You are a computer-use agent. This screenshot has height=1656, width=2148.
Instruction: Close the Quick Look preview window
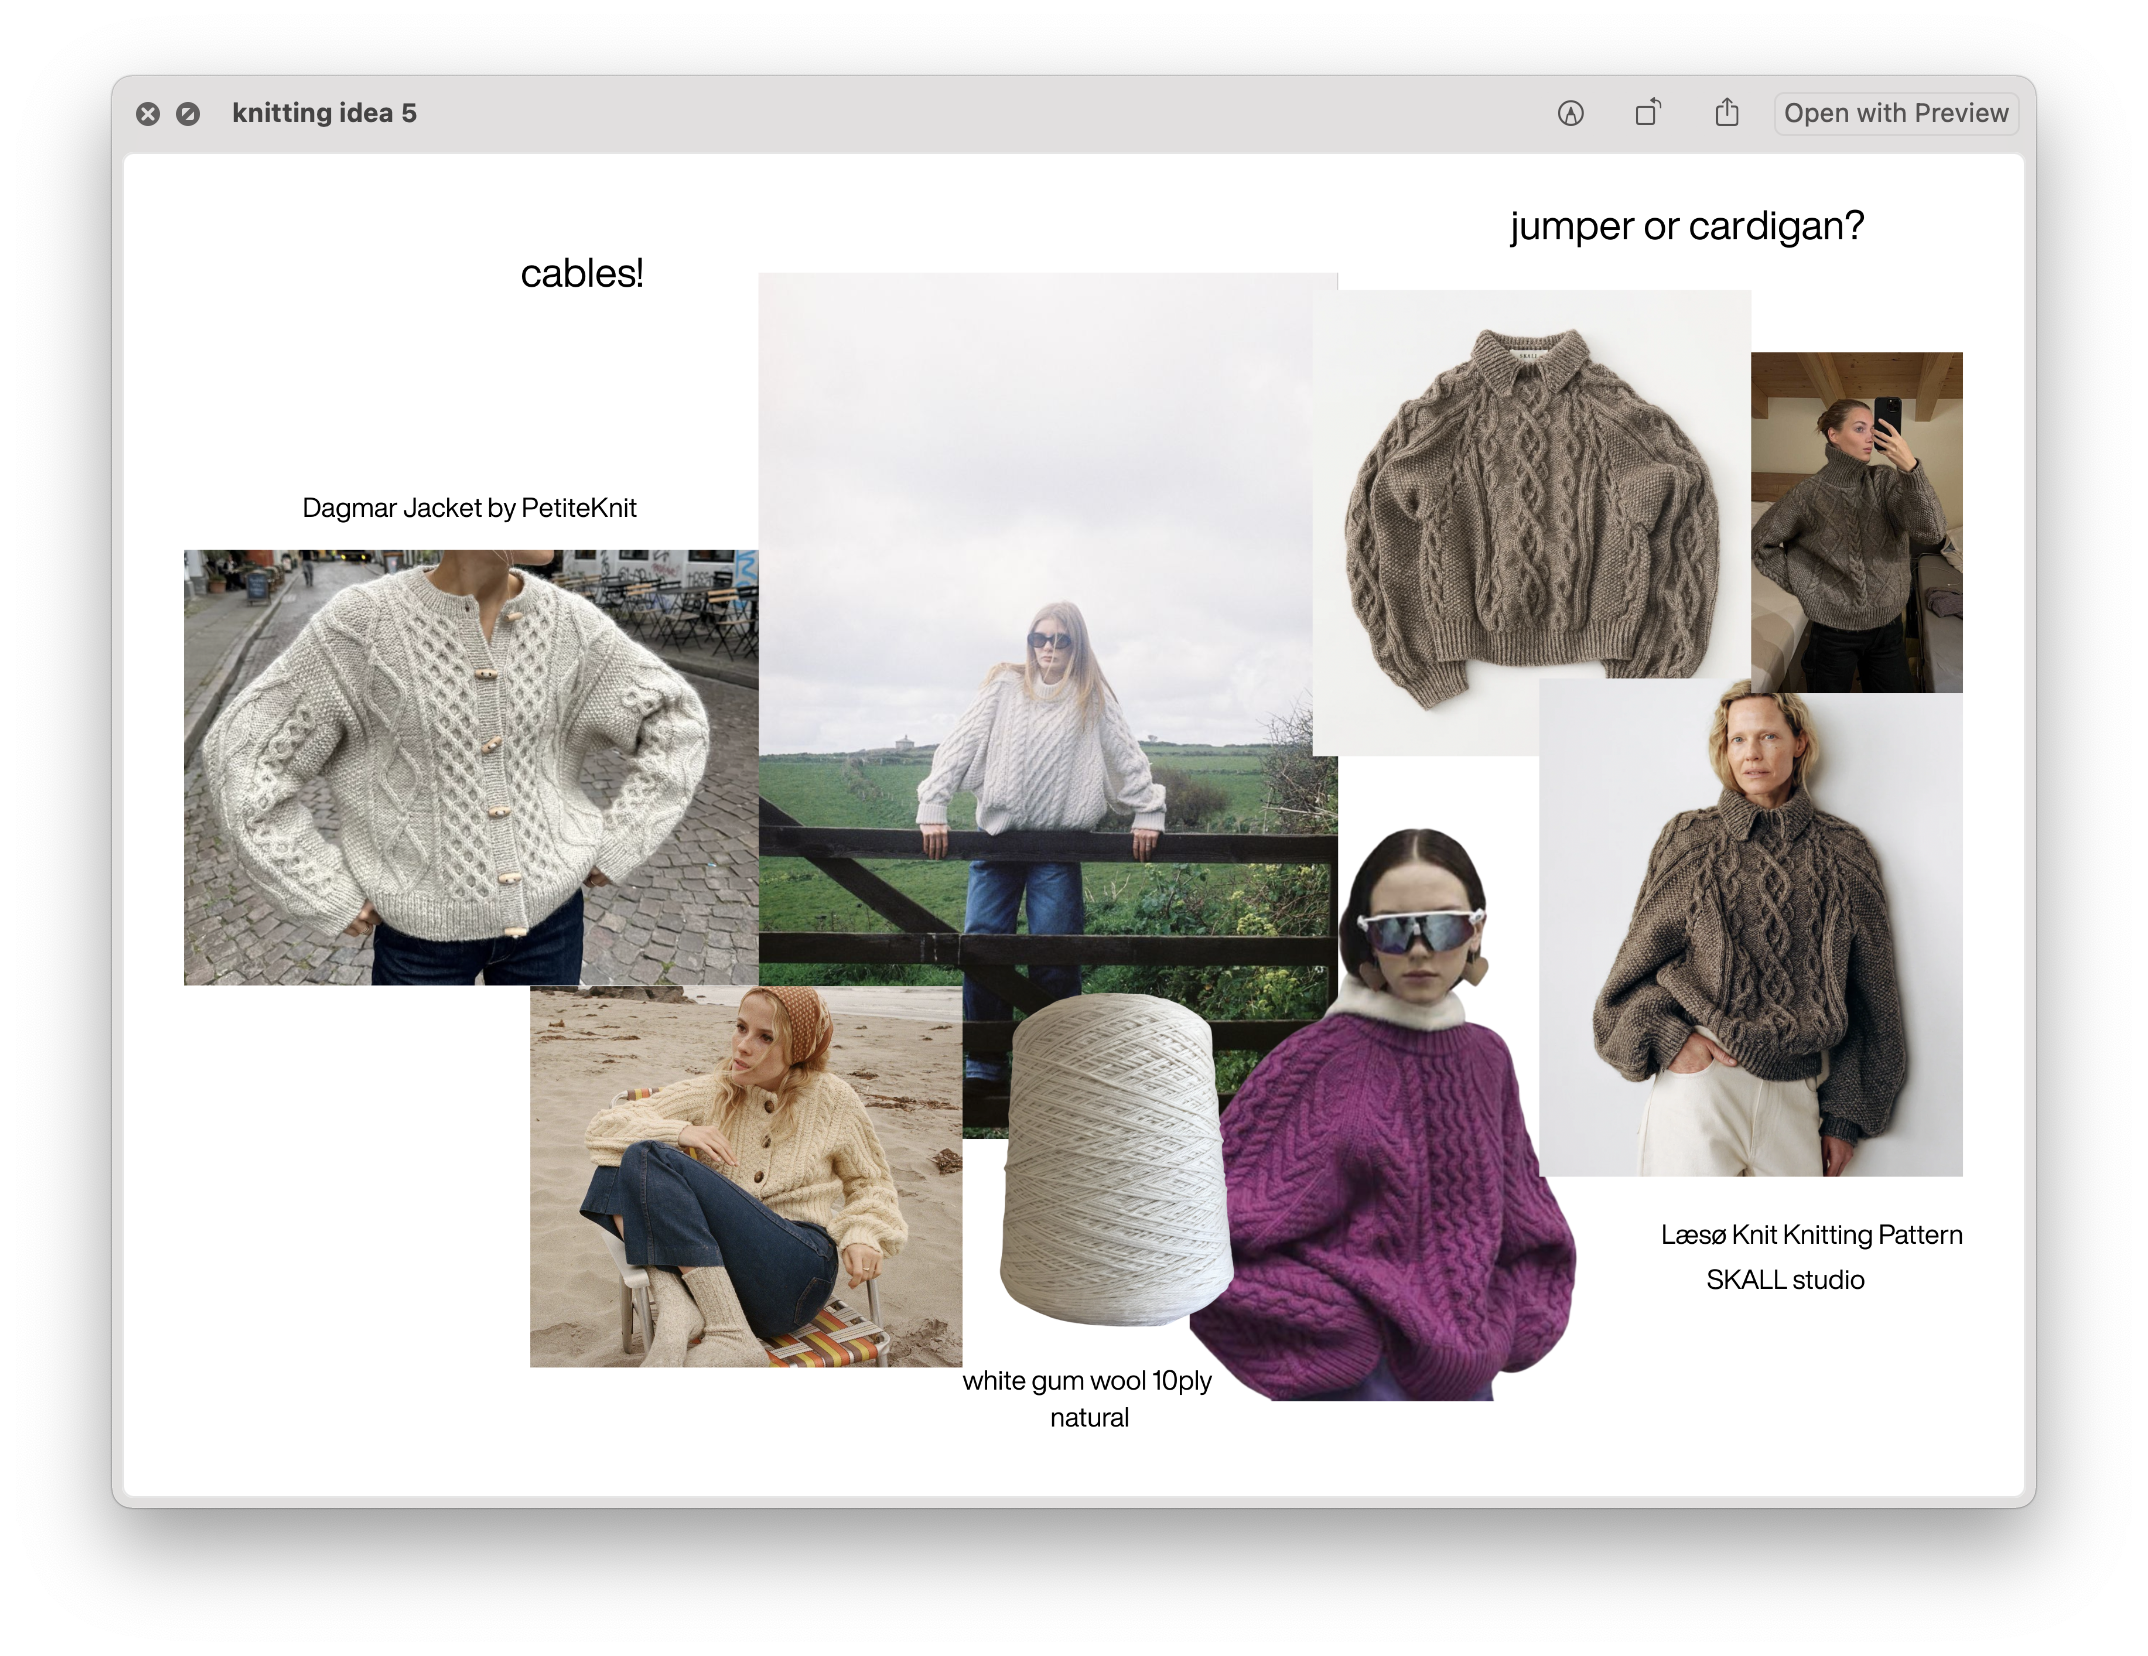point(148,114)
